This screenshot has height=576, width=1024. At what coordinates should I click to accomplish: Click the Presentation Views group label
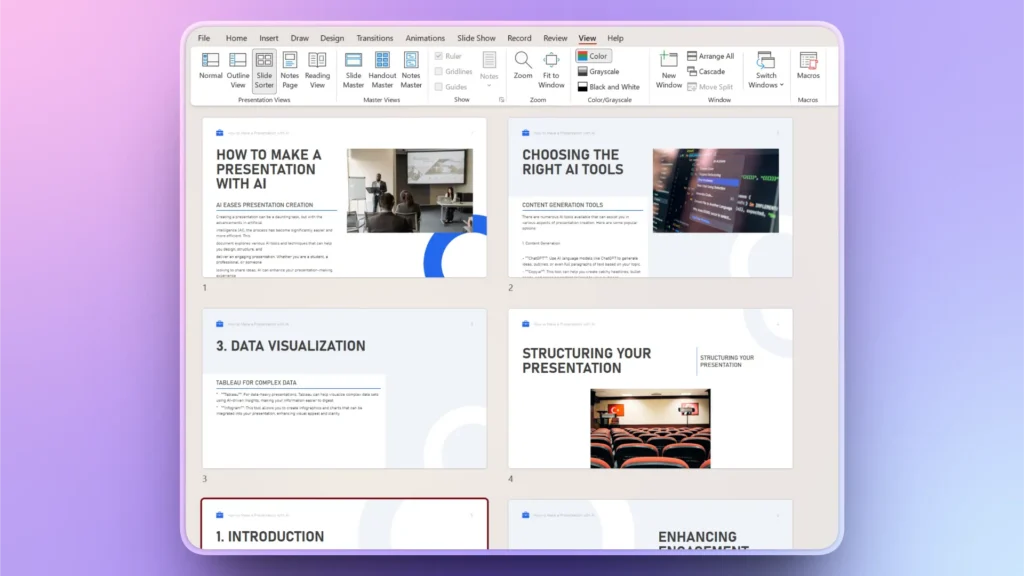[264, 100]
